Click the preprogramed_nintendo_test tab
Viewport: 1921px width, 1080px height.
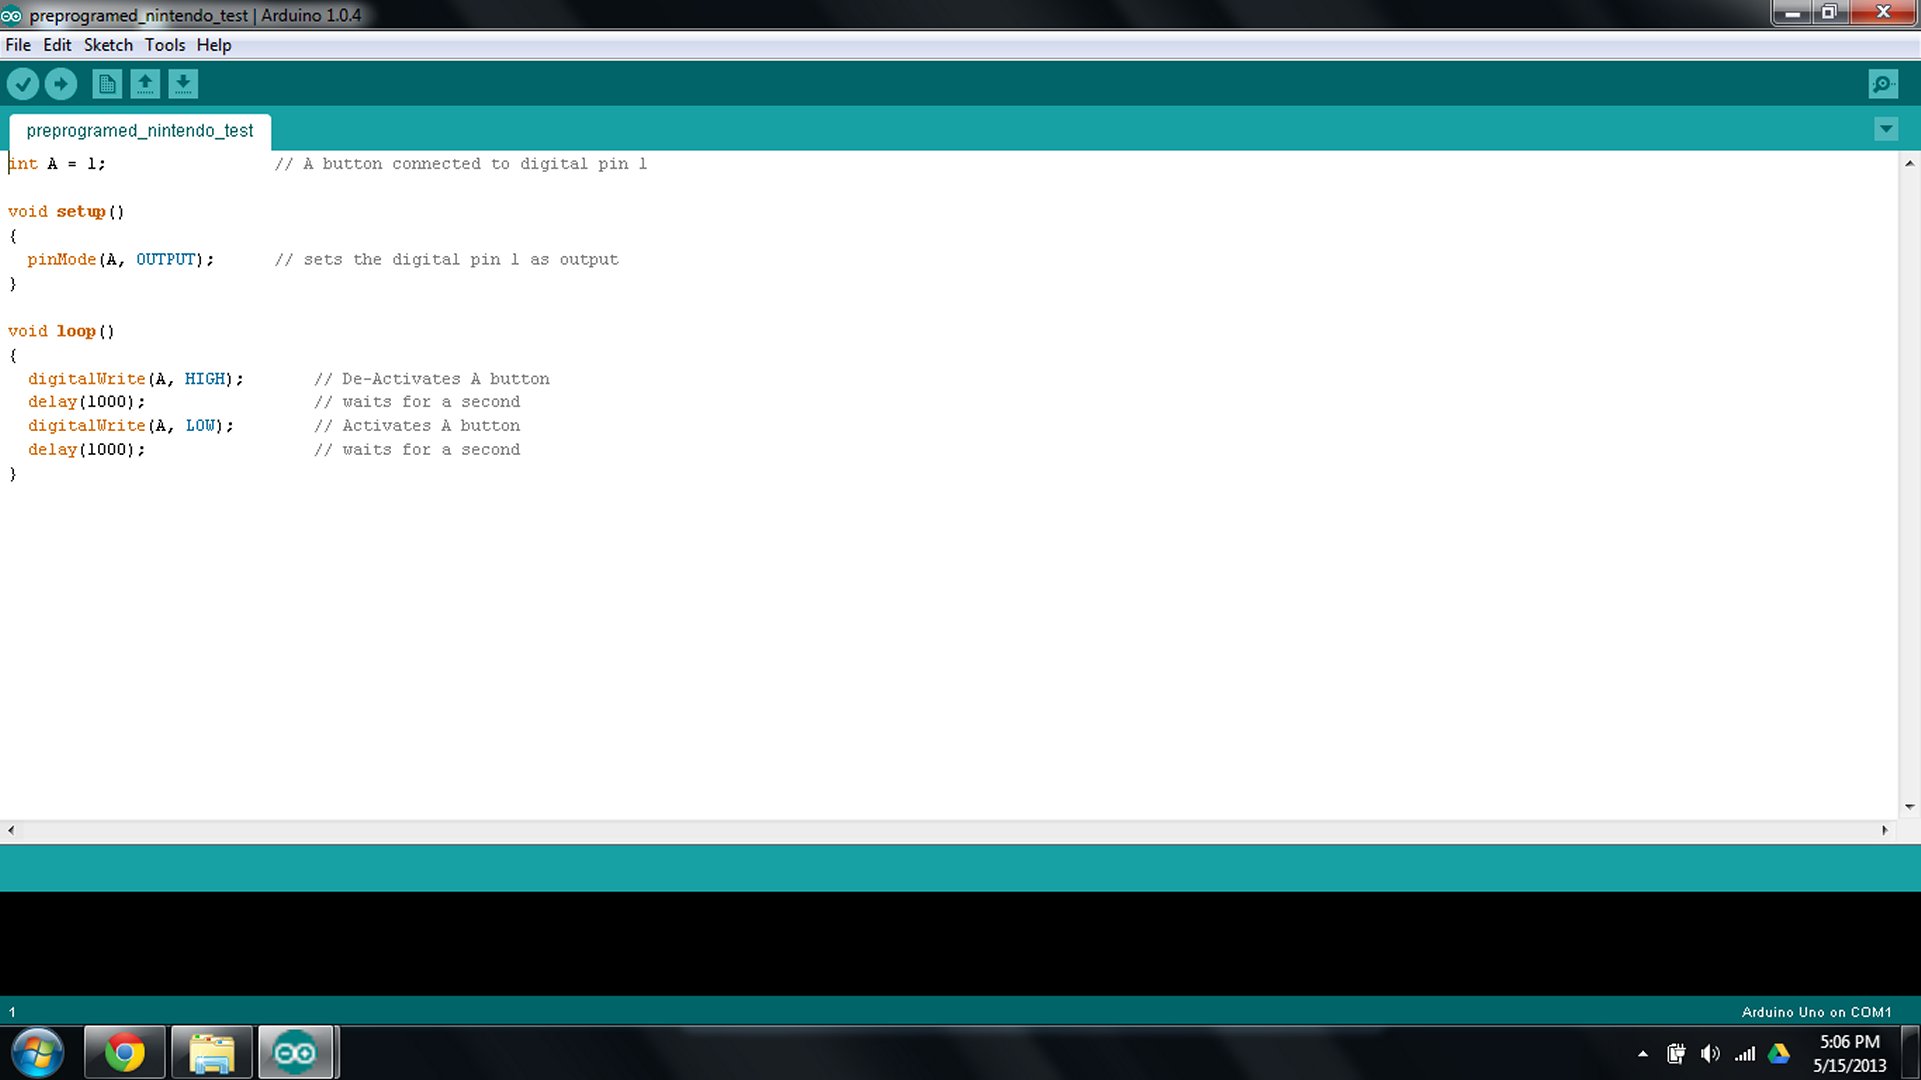140,131
